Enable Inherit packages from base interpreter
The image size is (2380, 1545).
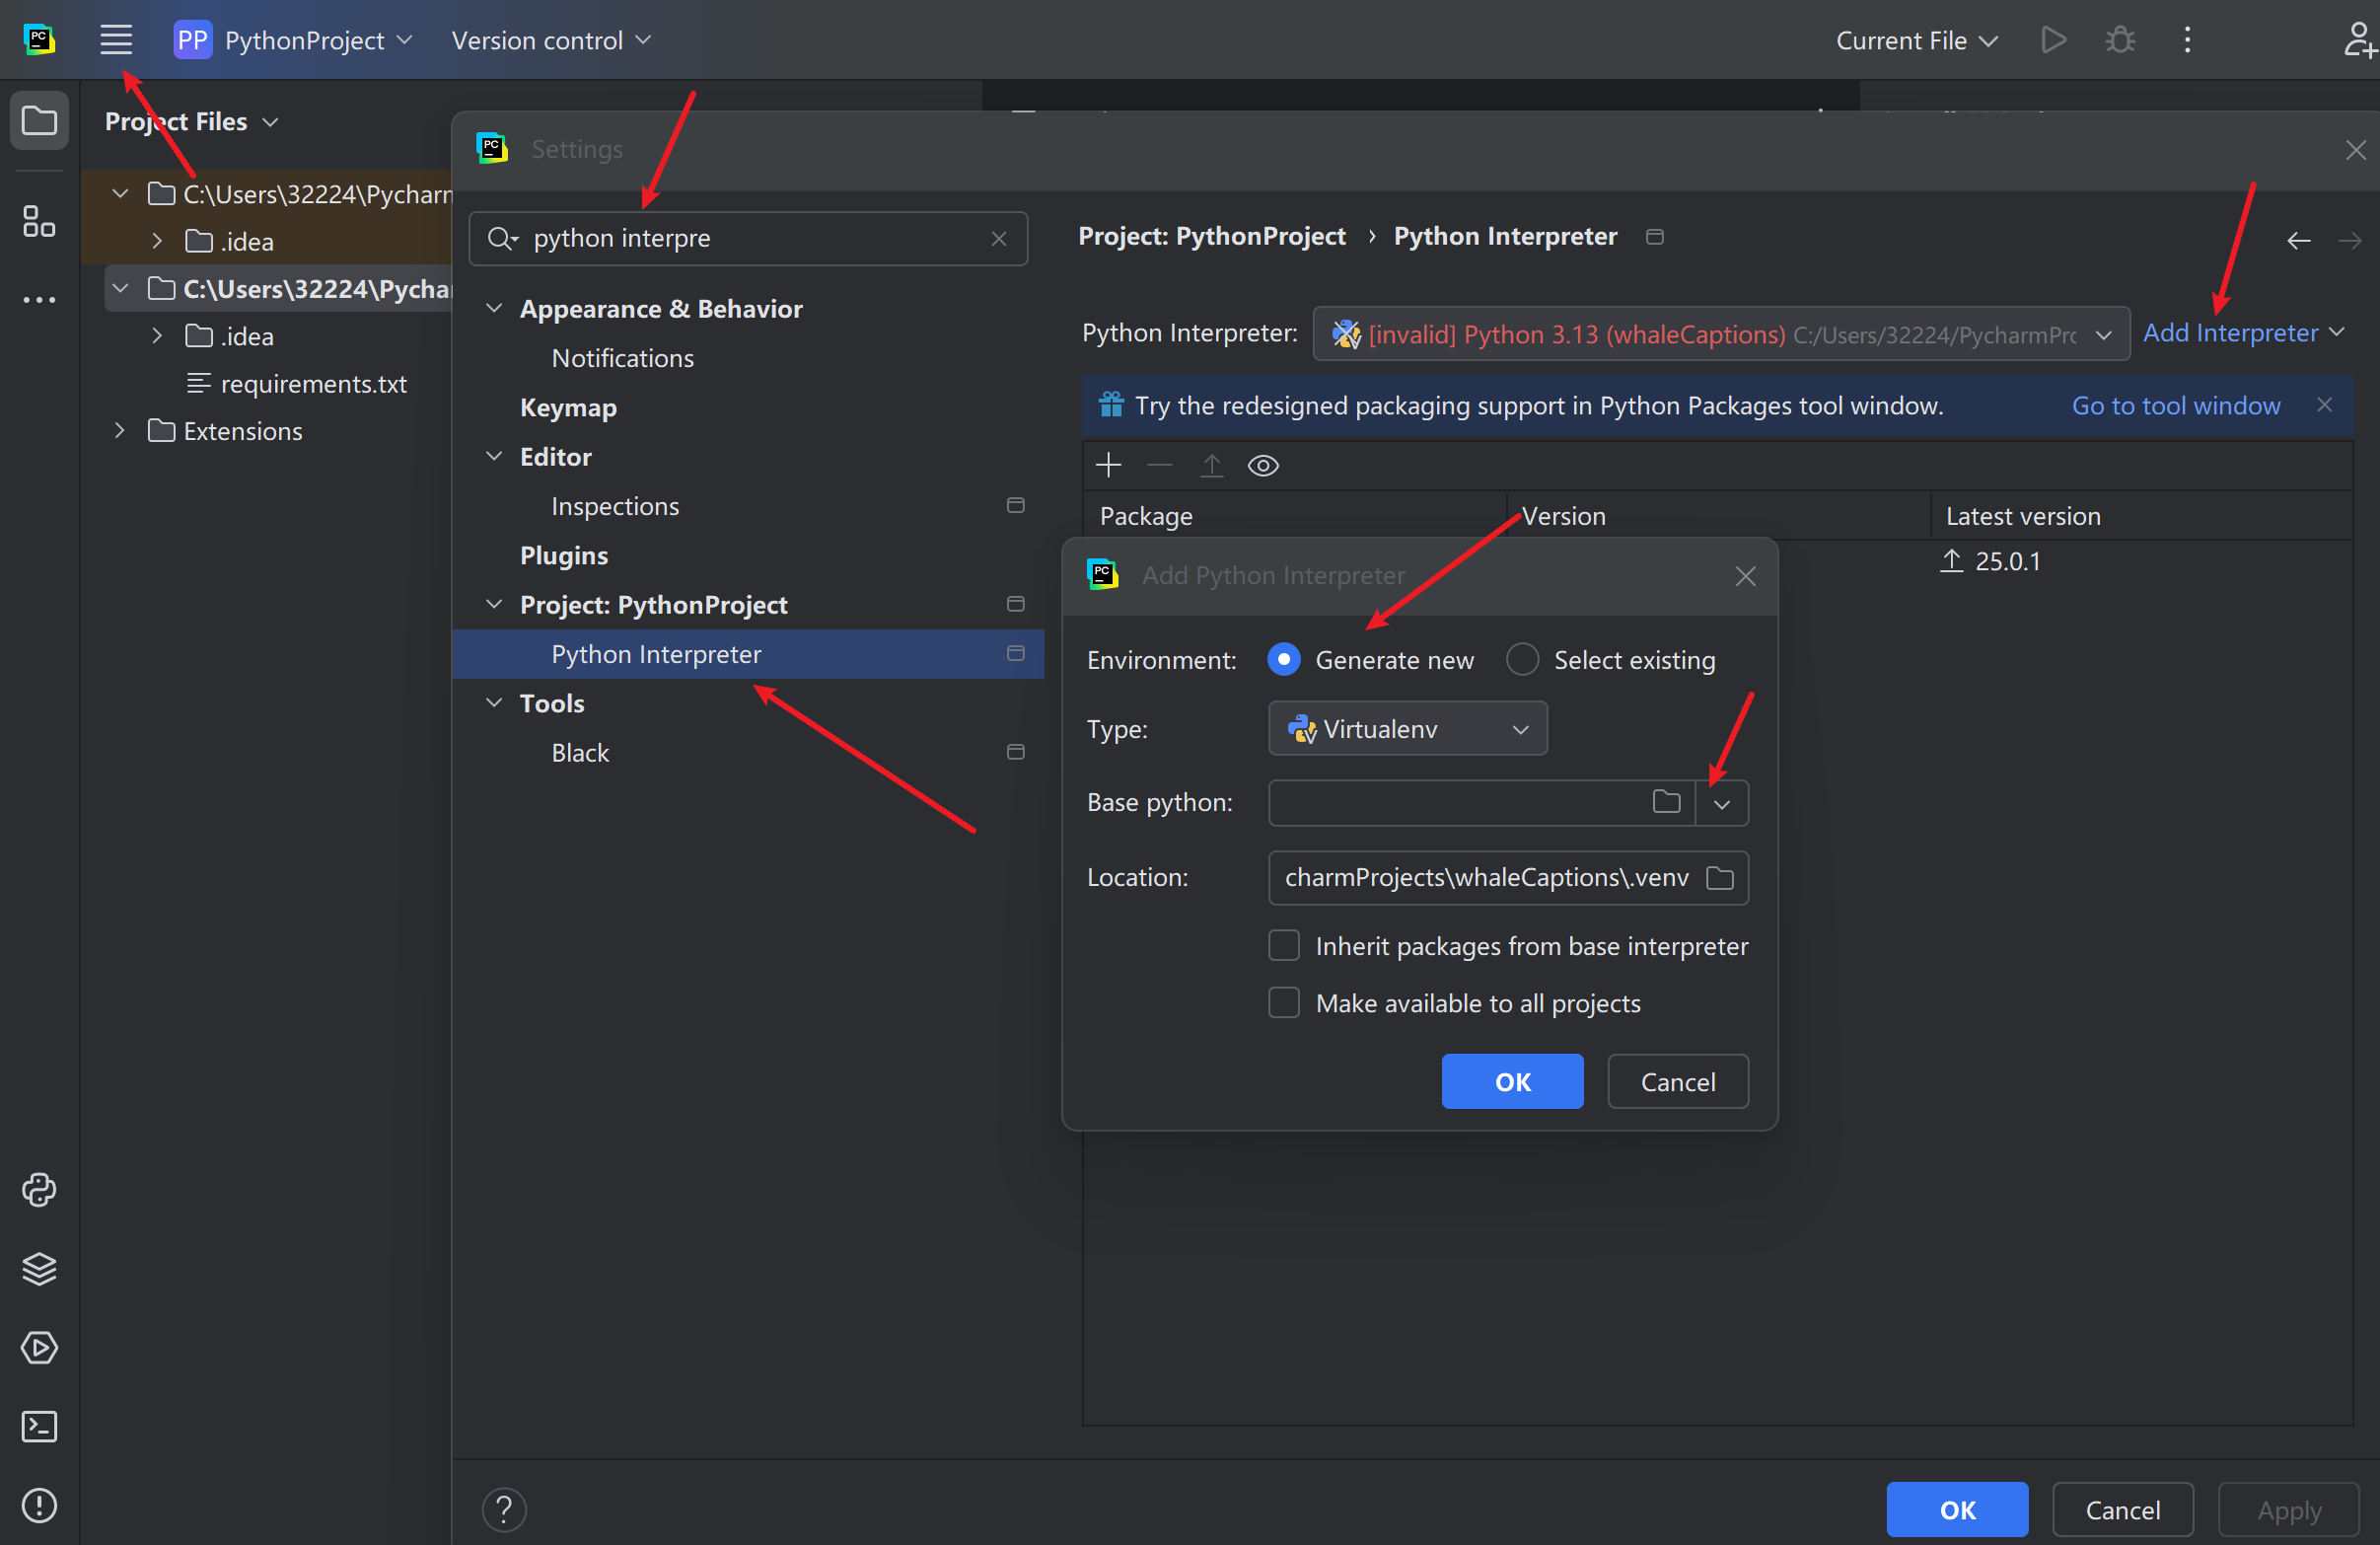1284,946
